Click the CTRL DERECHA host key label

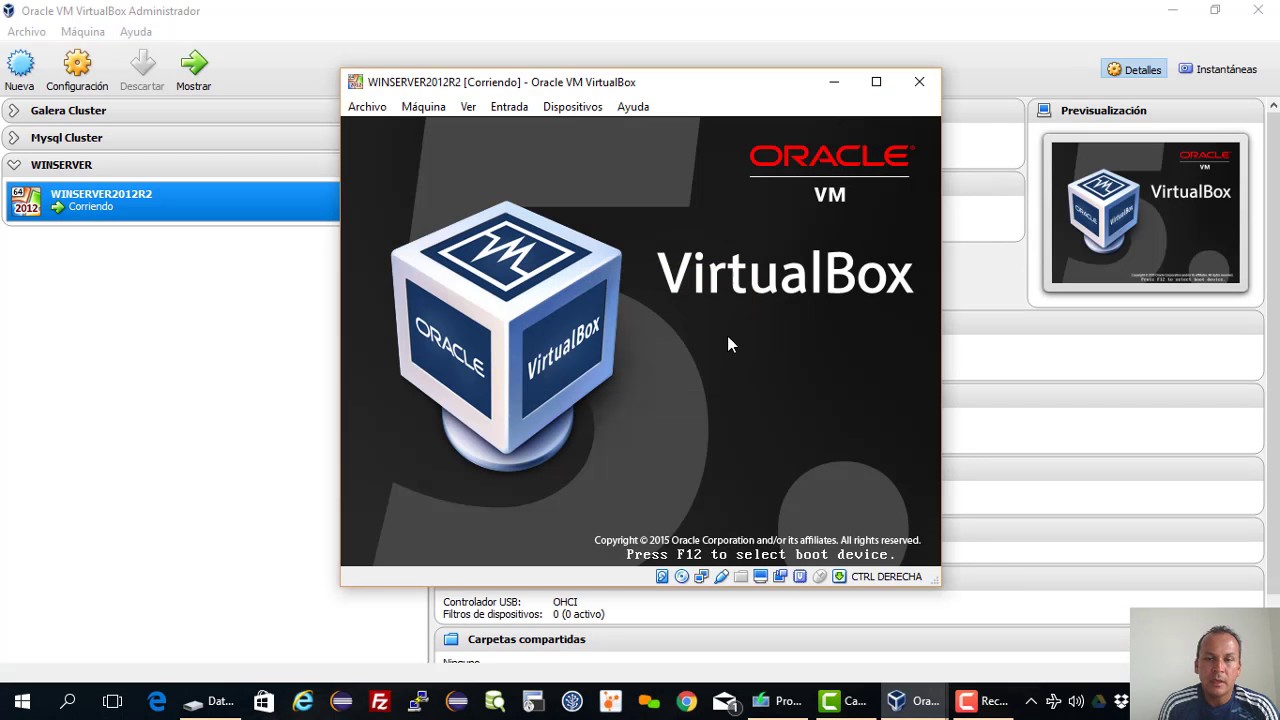[886, 577]
